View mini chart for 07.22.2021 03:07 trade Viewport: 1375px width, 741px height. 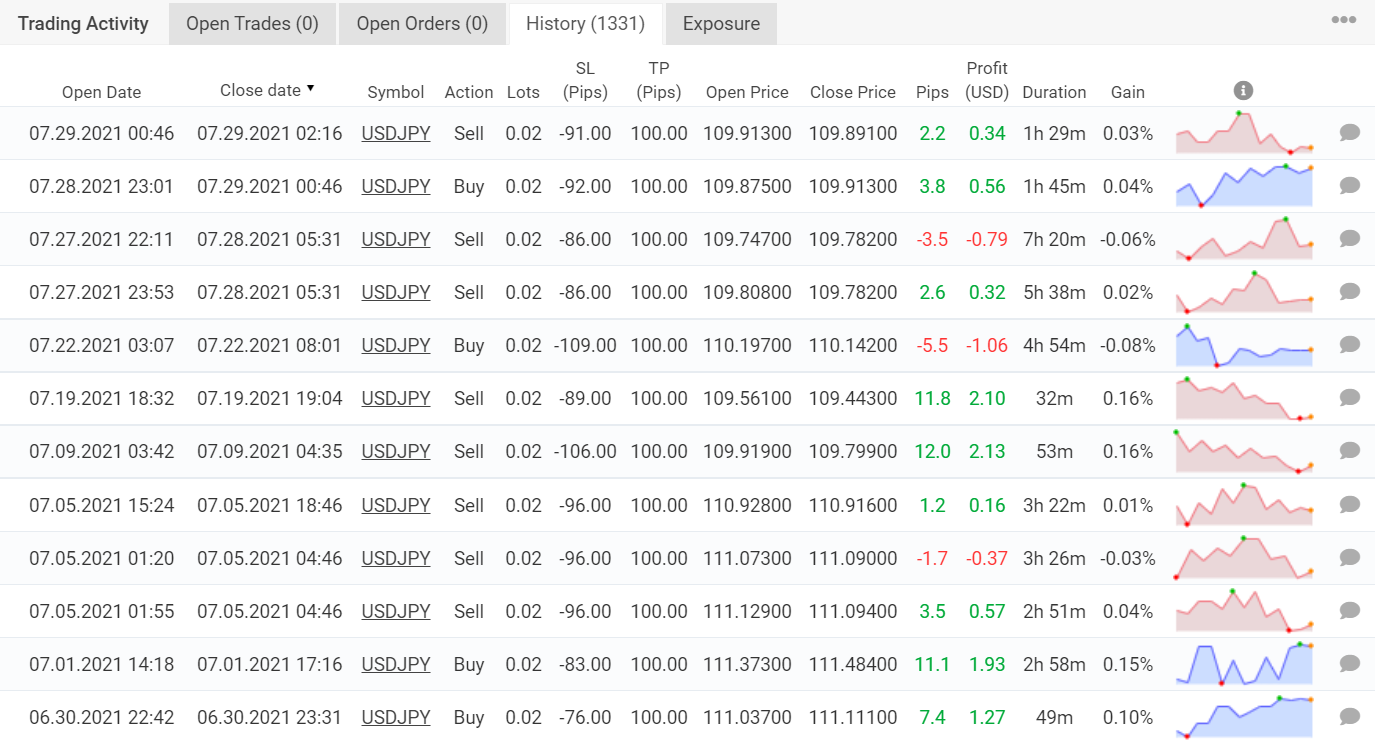[1244, 345]
